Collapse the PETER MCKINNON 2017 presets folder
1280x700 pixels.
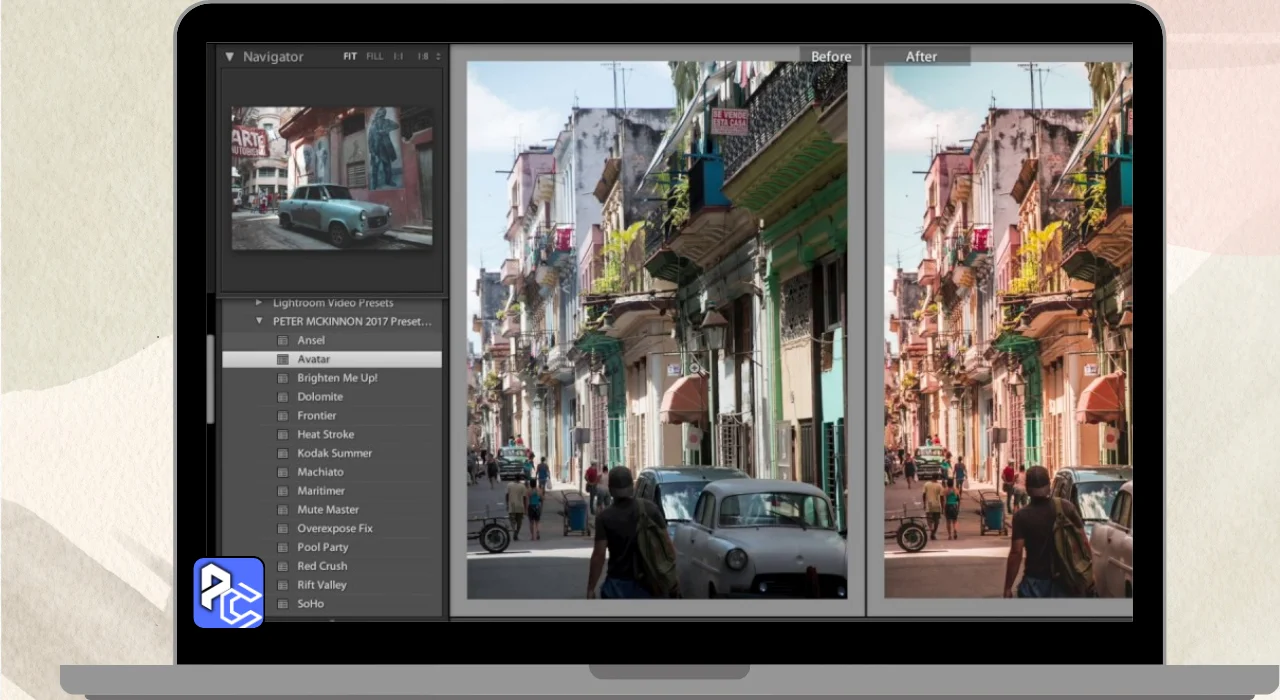tap(259, 321)
